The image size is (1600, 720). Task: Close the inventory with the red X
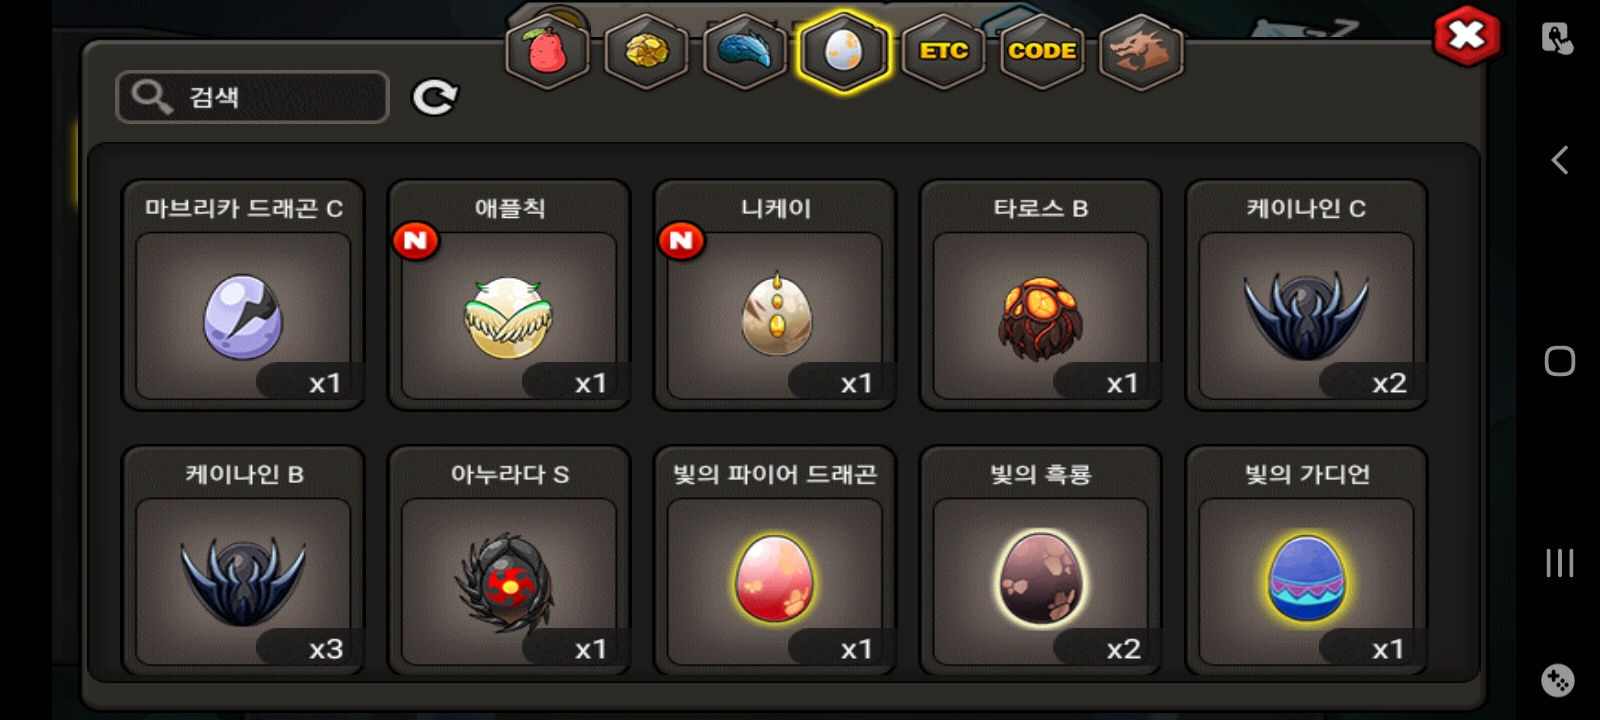point(1467,36)
